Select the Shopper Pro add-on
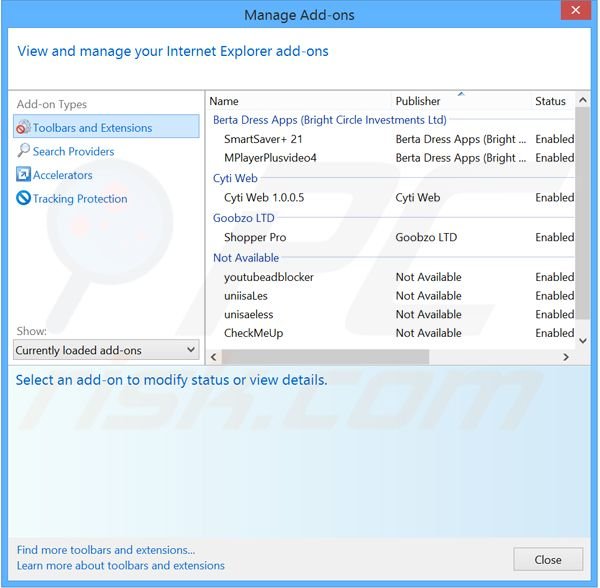 pyautogui.click(x=255, y=238)
